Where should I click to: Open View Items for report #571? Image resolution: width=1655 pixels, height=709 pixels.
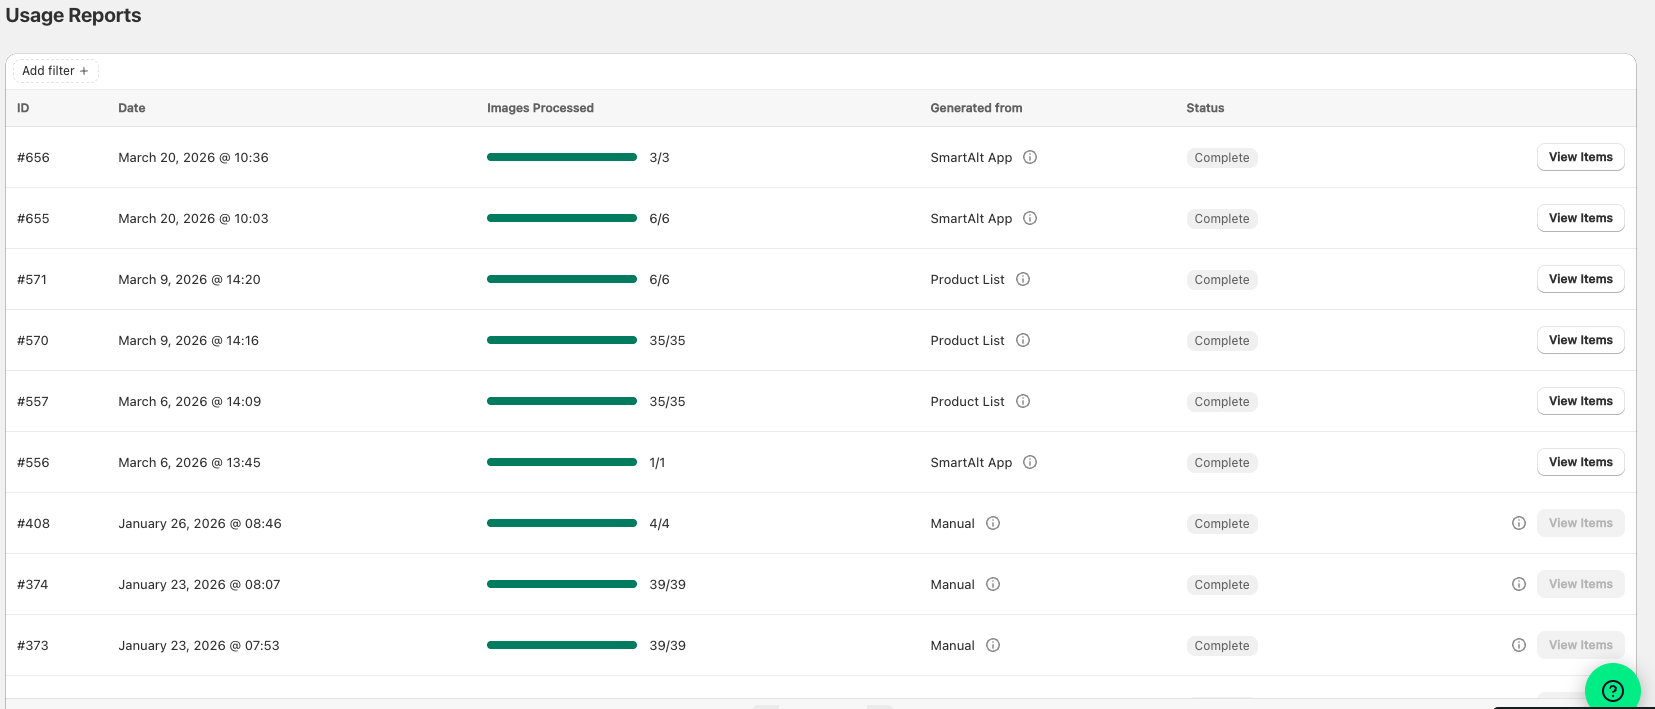[x=1580, y=279]
